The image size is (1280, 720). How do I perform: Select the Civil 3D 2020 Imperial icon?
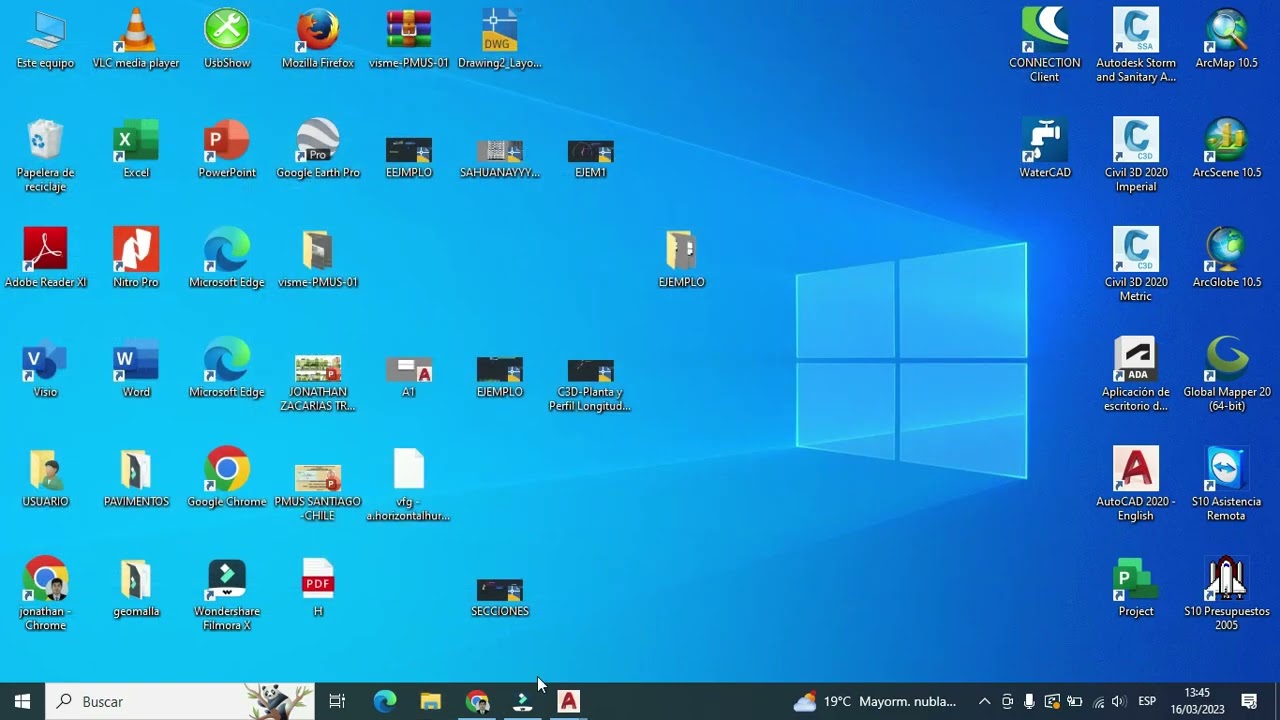(1136, 155)
